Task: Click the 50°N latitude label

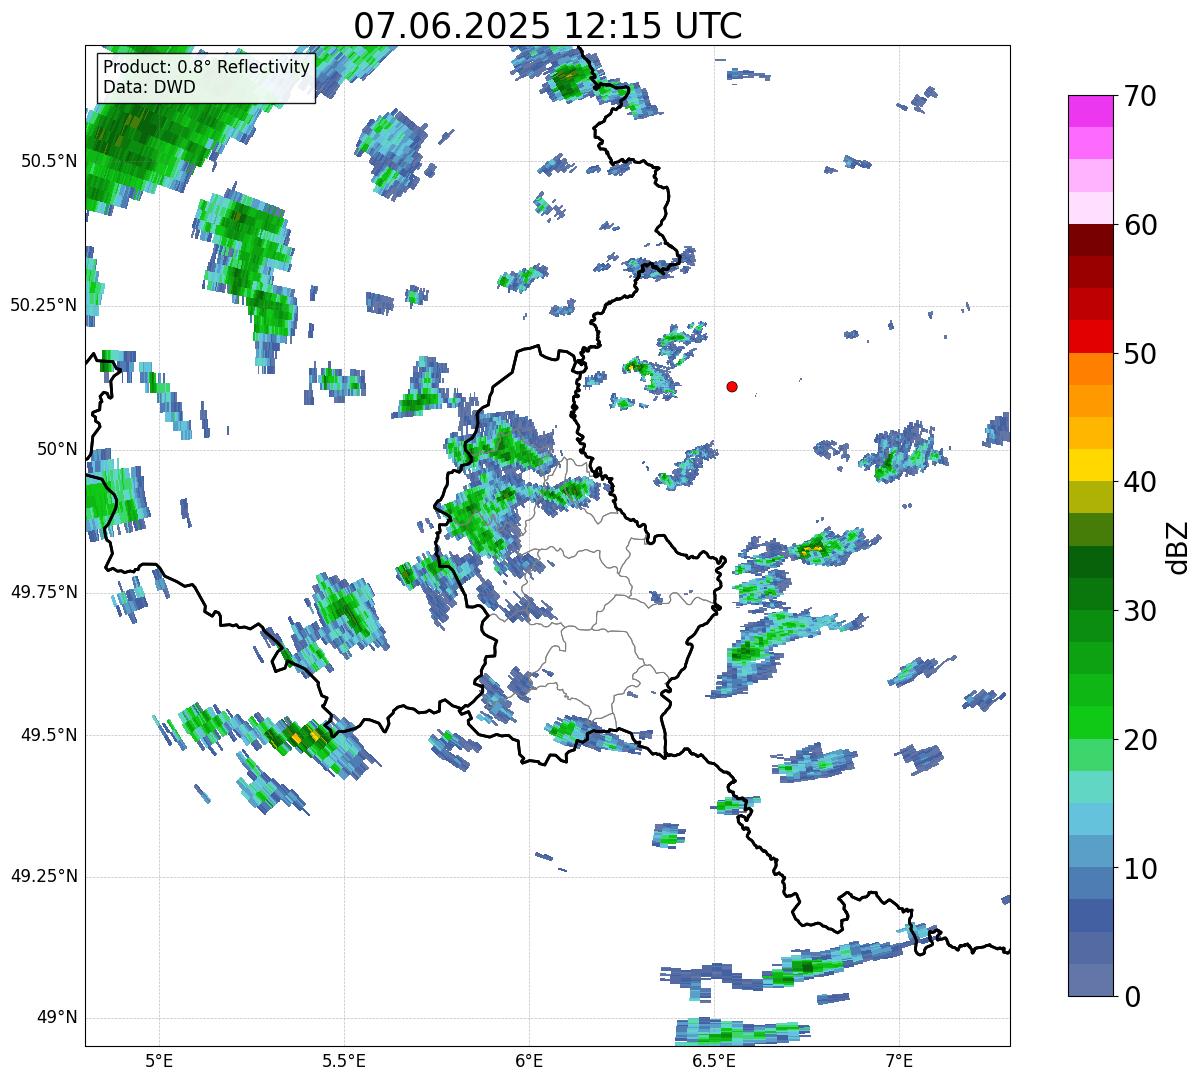Action: [x=57, y=449]
